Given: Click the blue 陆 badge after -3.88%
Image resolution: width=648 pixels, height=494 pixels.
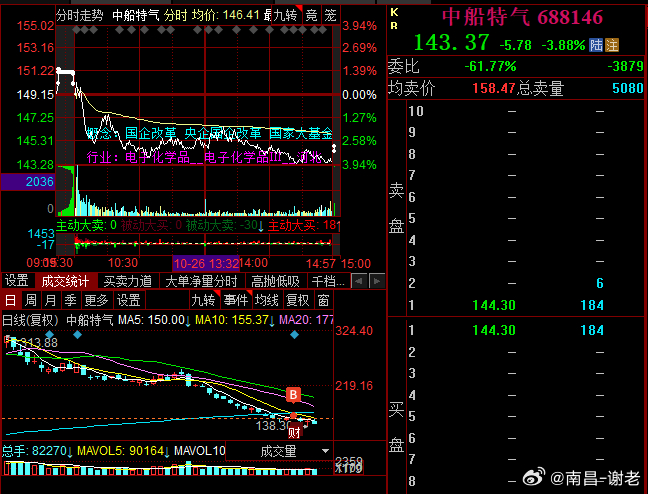Looking at the screenshot, I should pyautogui.click(x=596, y=45).
